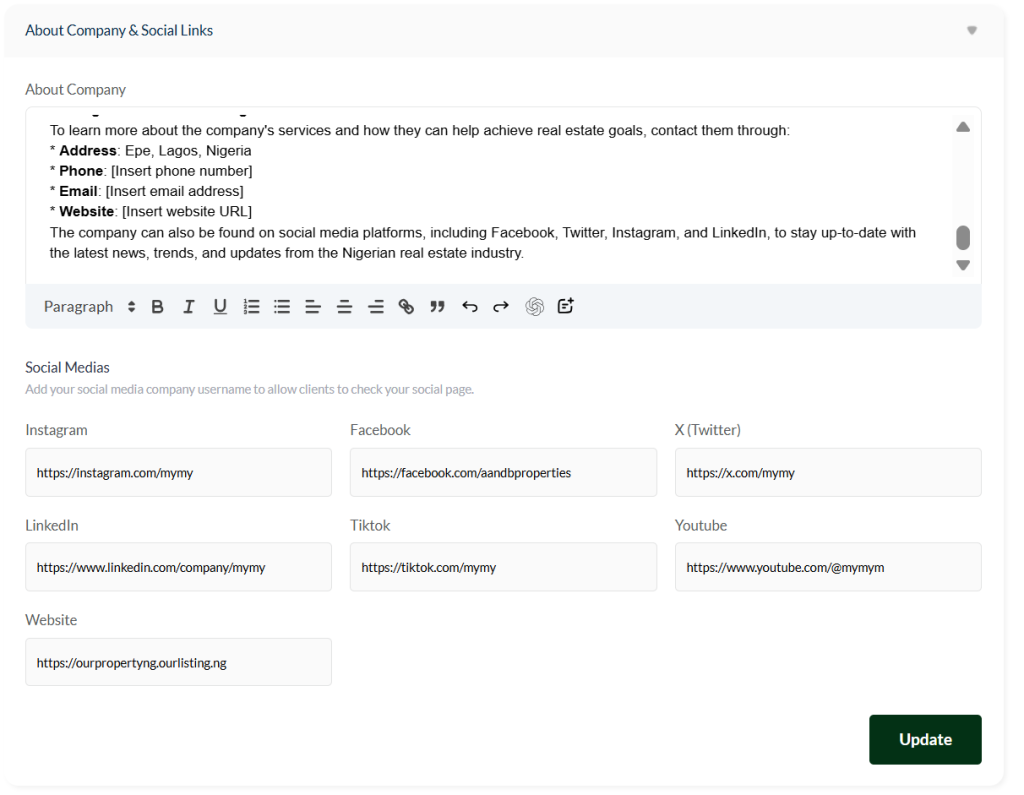
Task: Redo the last edit
Action: click(x=501, y=307)
